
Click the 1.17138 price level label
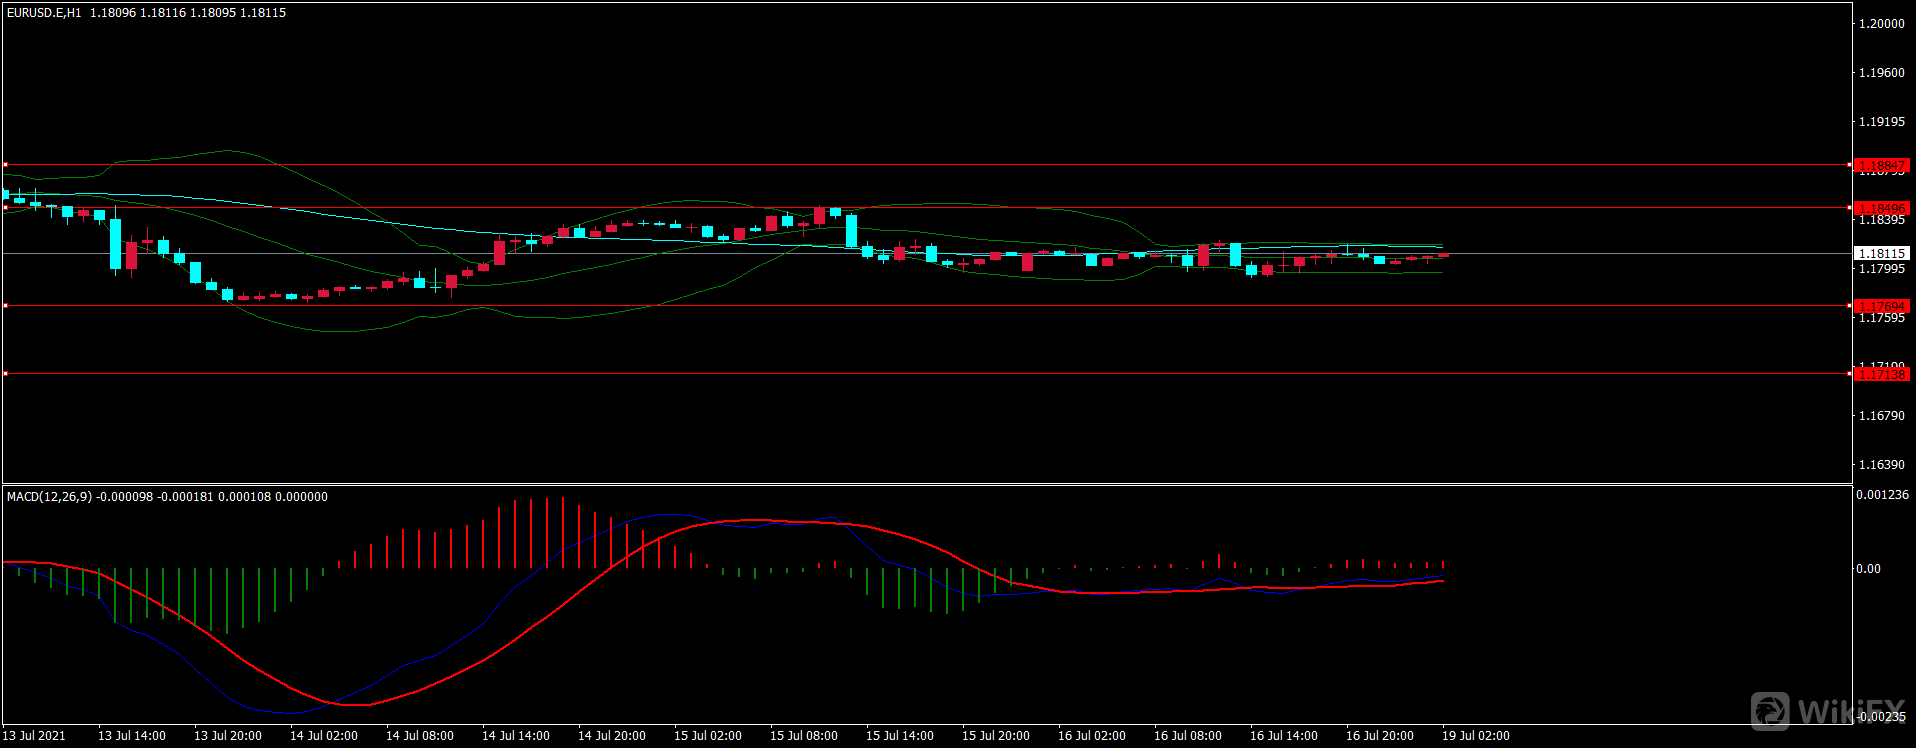[x=1881, y=374]
